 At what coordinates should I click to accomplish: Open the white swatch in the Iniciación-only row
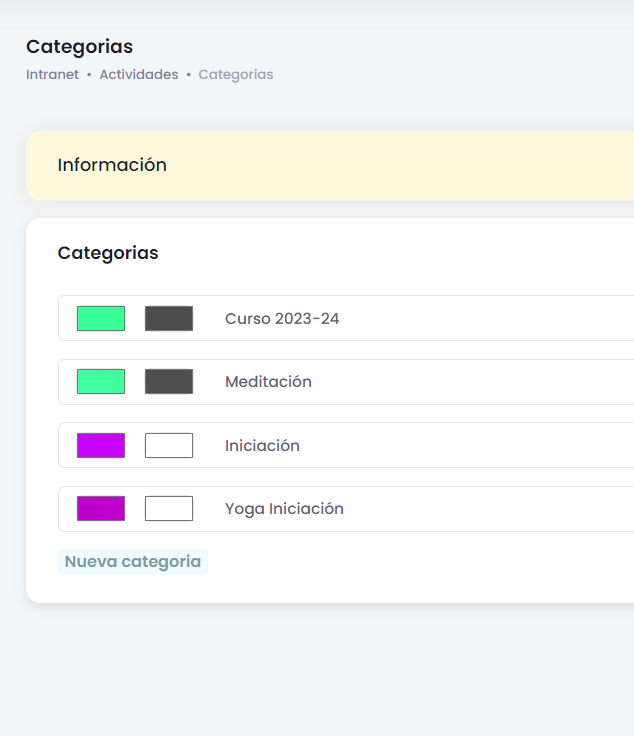(169, 445)
